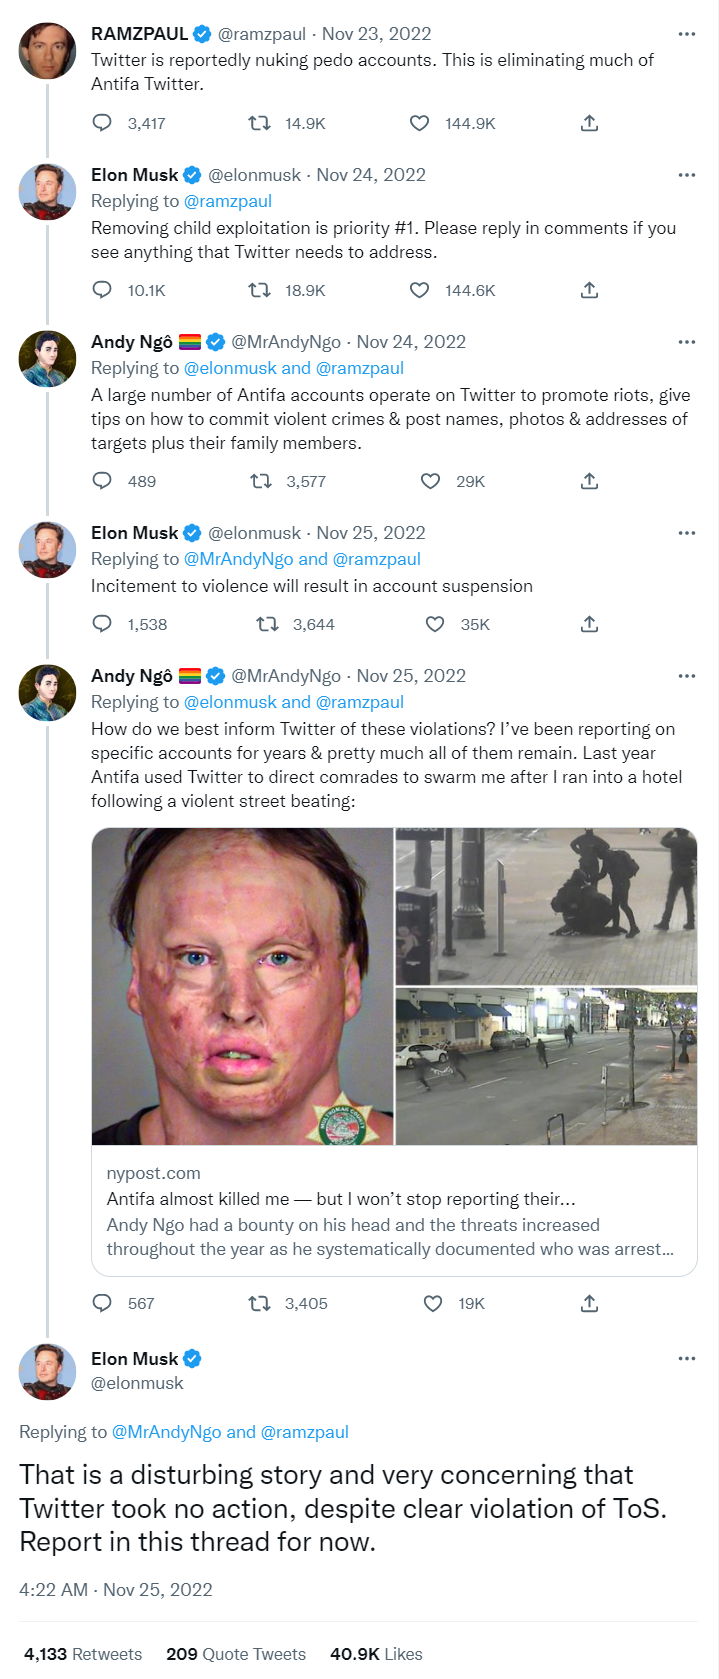Like Andy Ngô's hotel swarm story tweet
The width and height of the screenshot is (719, 1679).
point(432,1303)
